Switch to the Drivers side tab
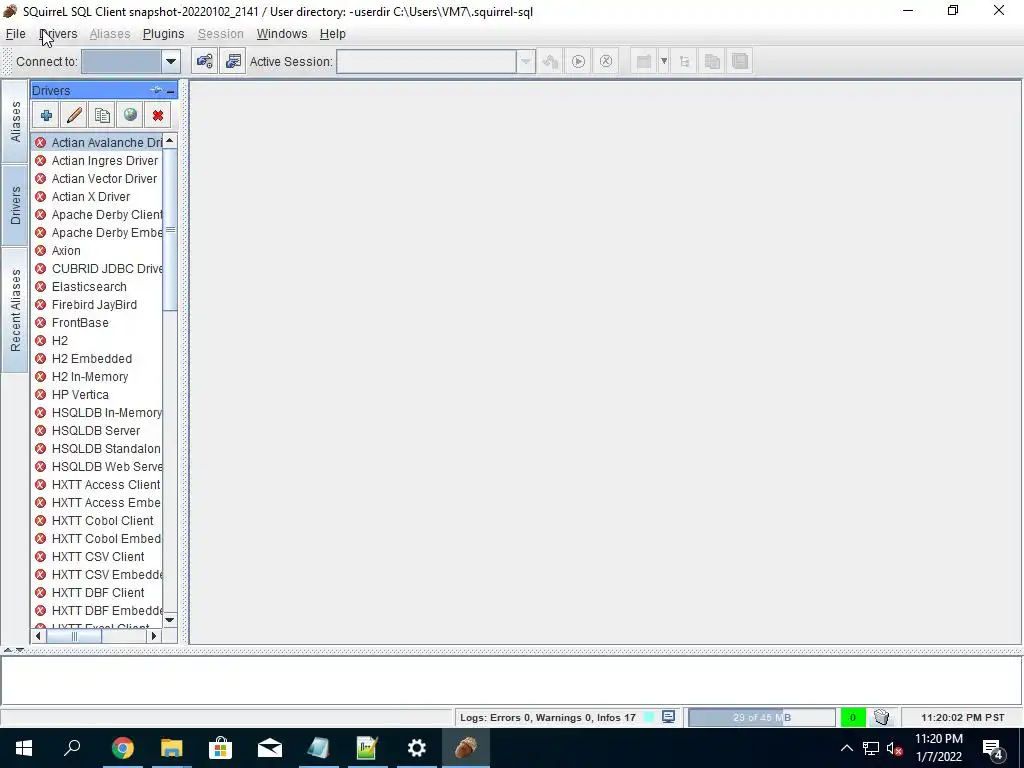The width and height of the screenshot is (1024, 768). [x=15, y=206]
